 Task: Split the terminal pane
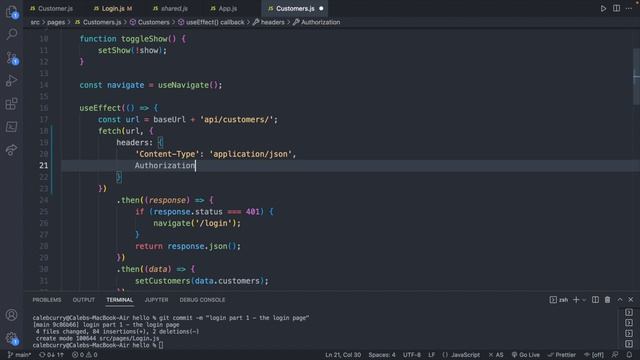tap(596, 300)
